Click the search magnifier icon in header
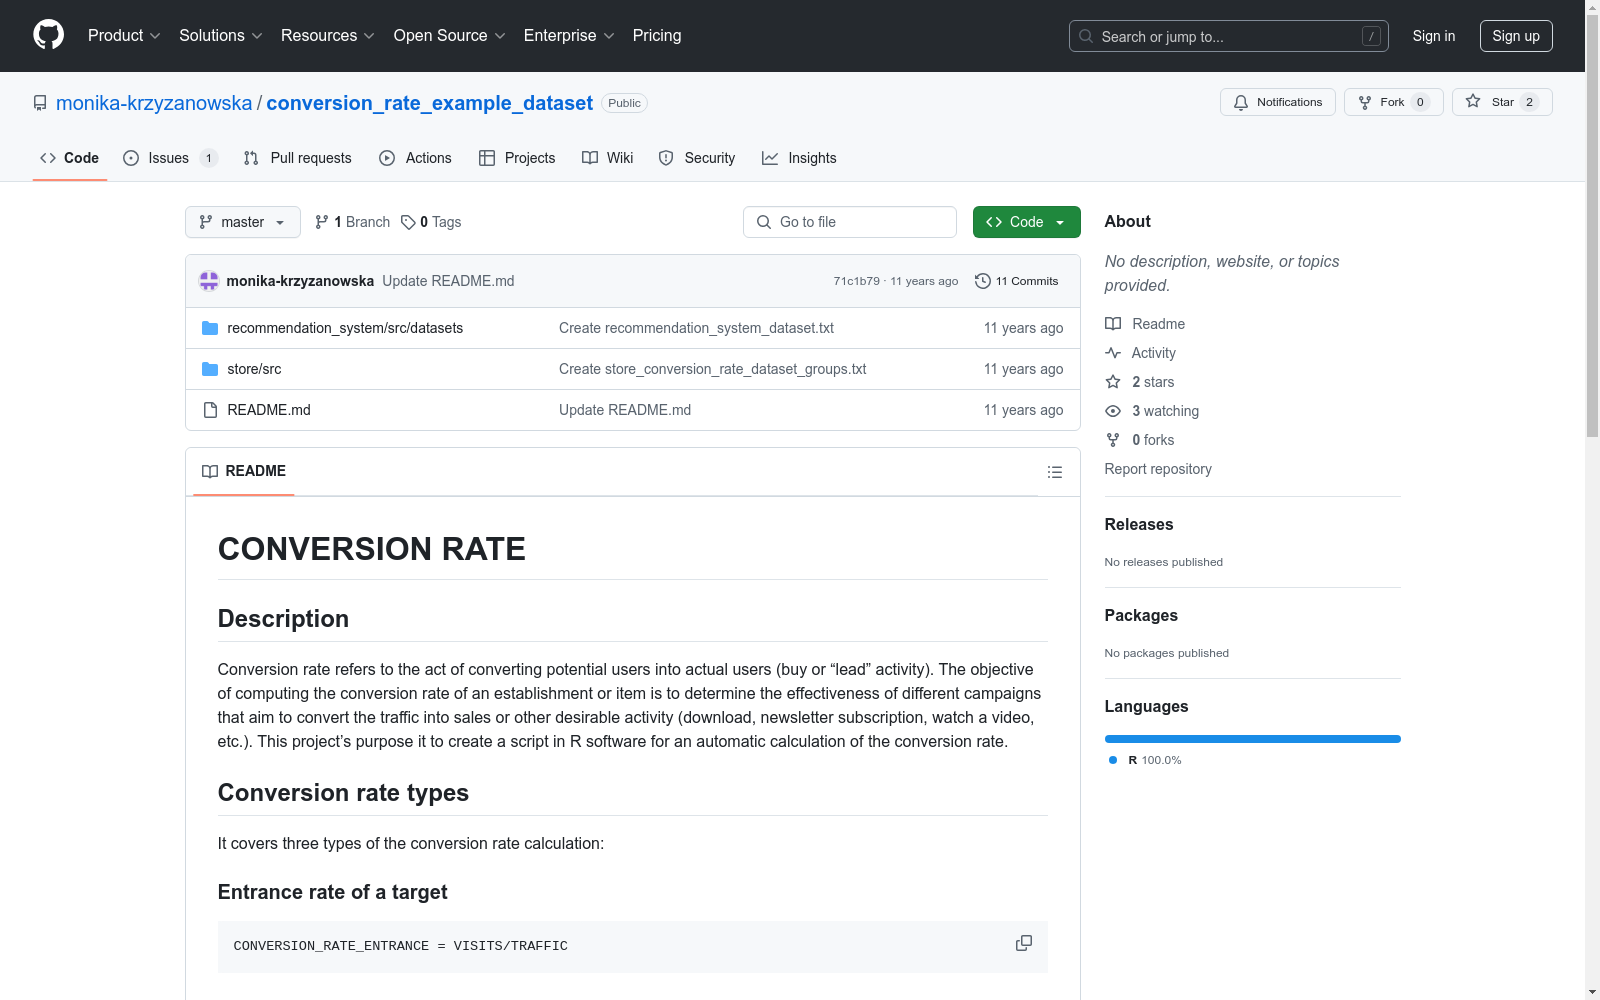This screenshot has height=1000, width=1600. tap(1086, 36)
